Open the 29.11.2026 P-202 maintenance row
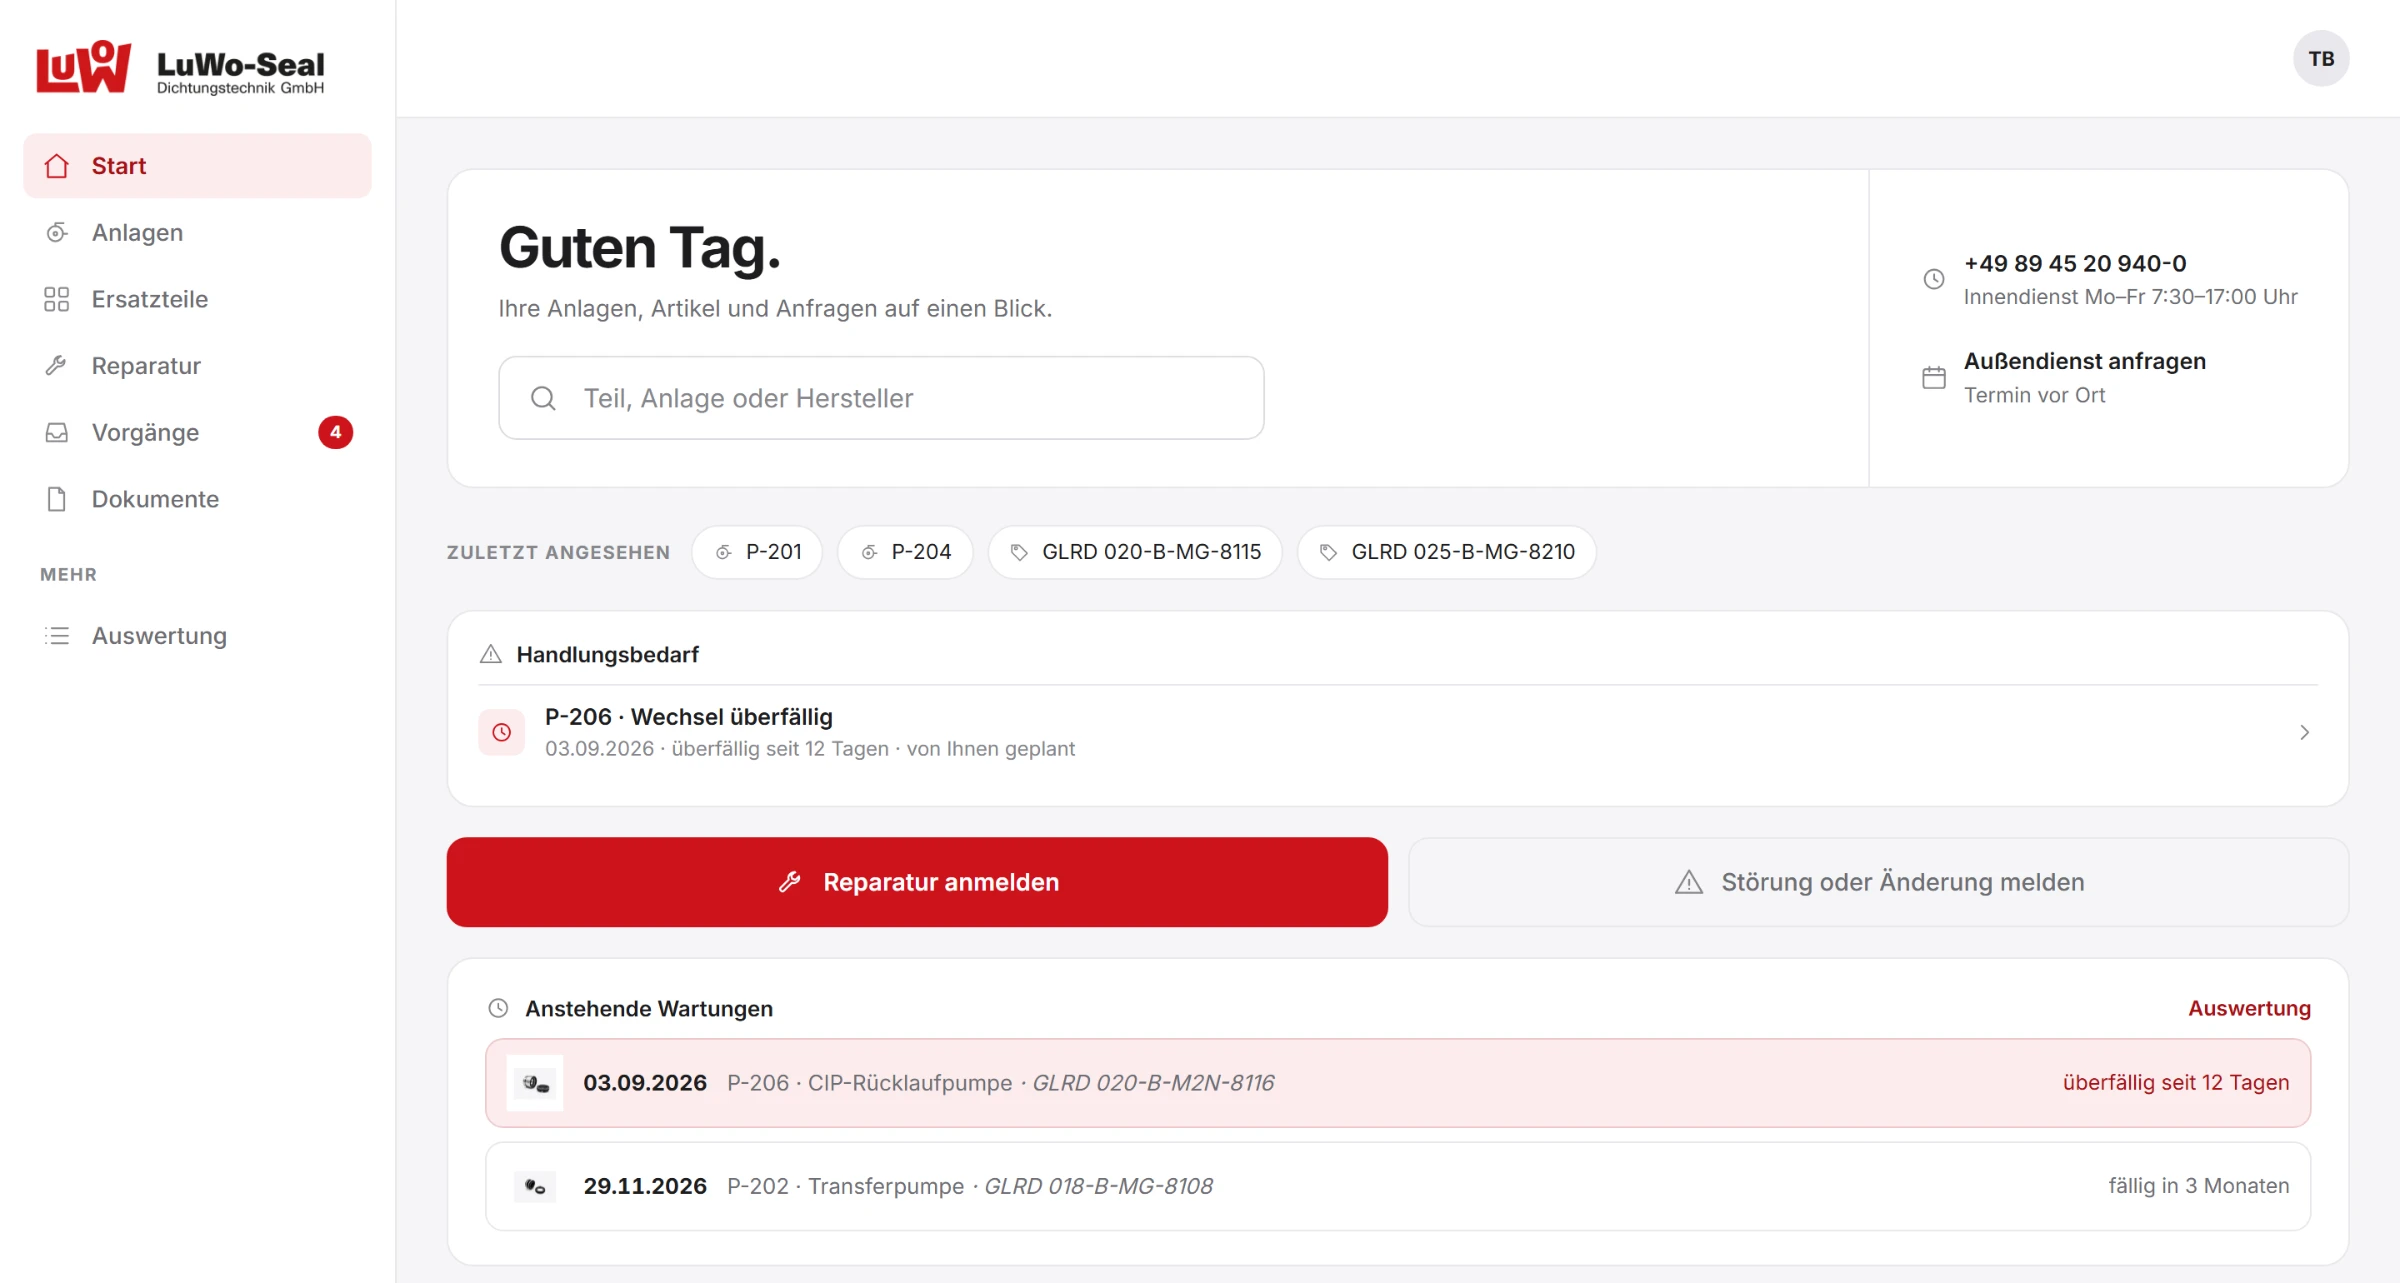2400x1283 pixels. point(1398,1186)
